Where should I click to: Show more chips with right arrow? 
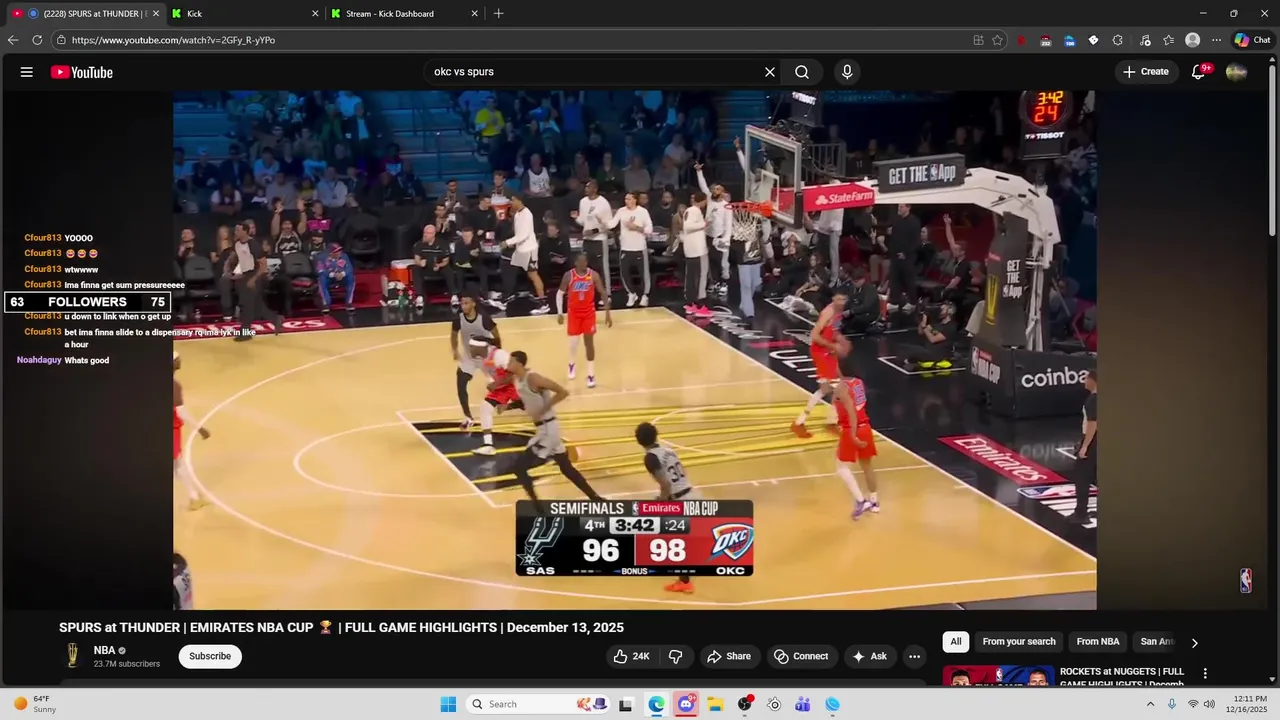[x=1194, y=642]
